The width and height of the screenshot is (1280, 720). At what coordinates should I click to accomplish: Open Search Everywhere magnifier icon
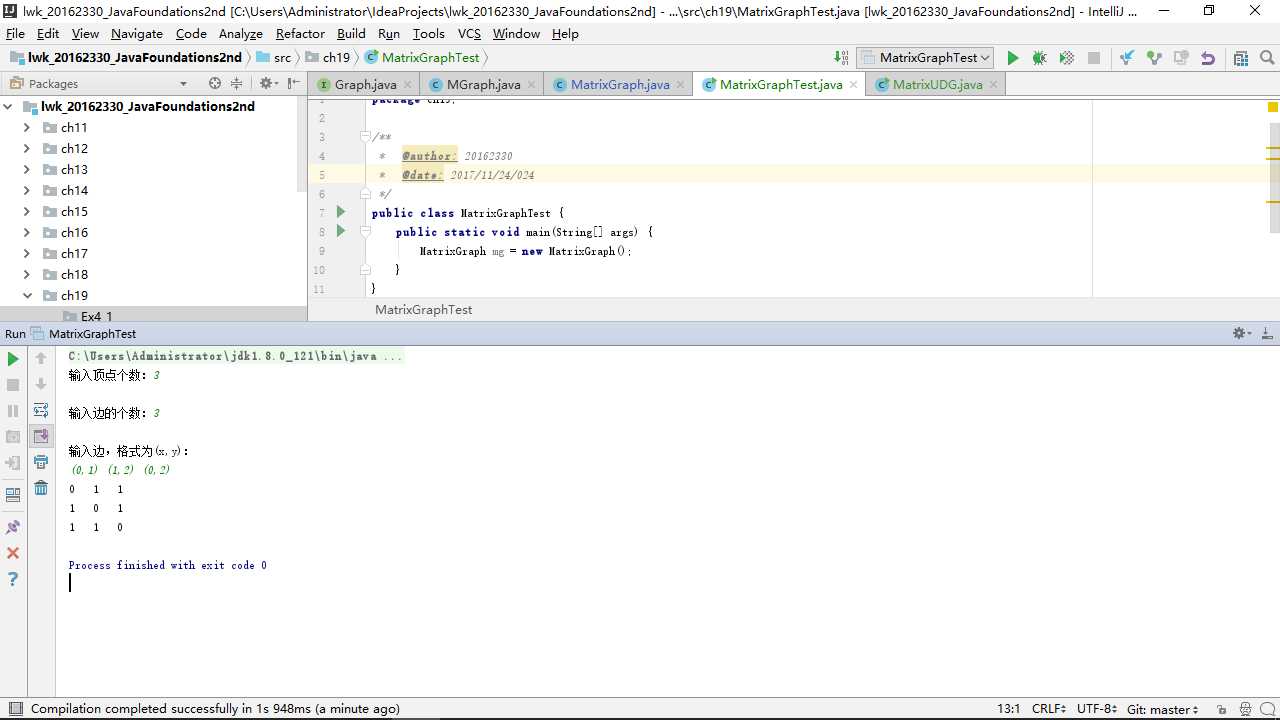(1267, 58)
